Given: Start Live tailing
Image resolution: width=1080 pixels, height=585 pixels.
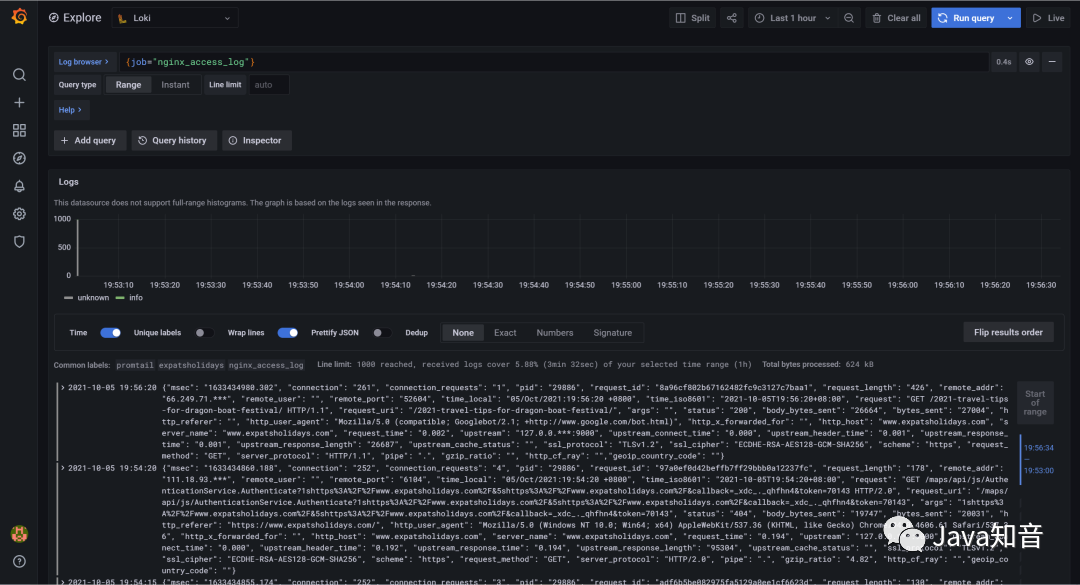Looking at the screenshot, I should 1048,18.
